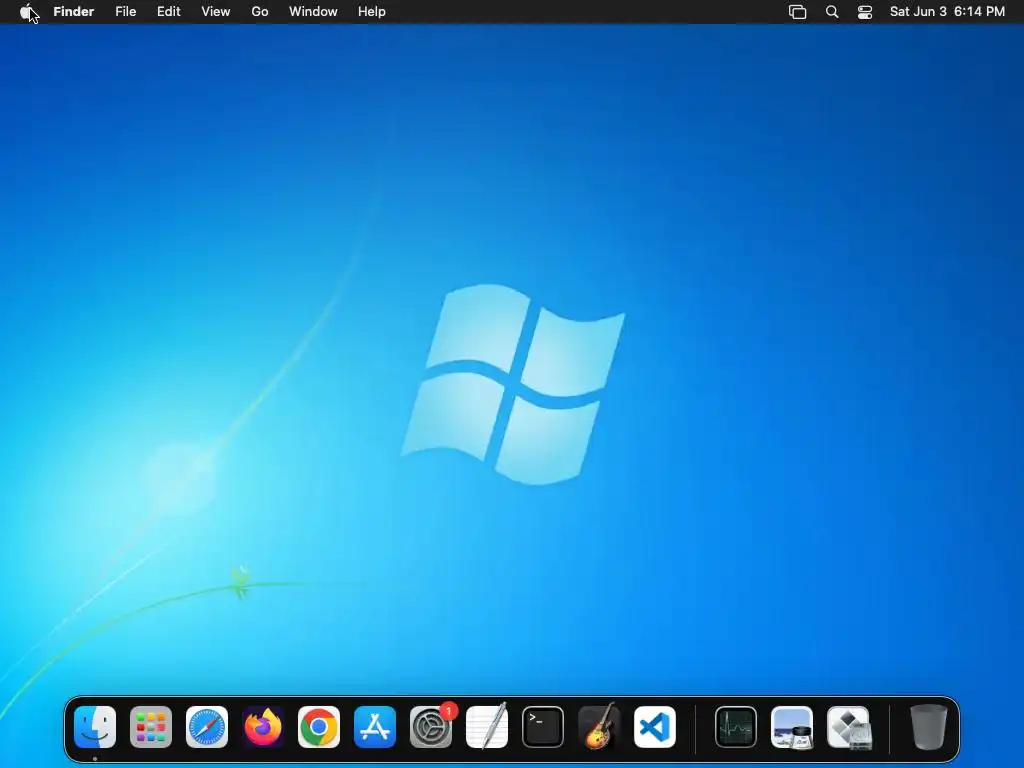
Task: Launch Google Chrome from the Dock
Action: pos(319,727)
